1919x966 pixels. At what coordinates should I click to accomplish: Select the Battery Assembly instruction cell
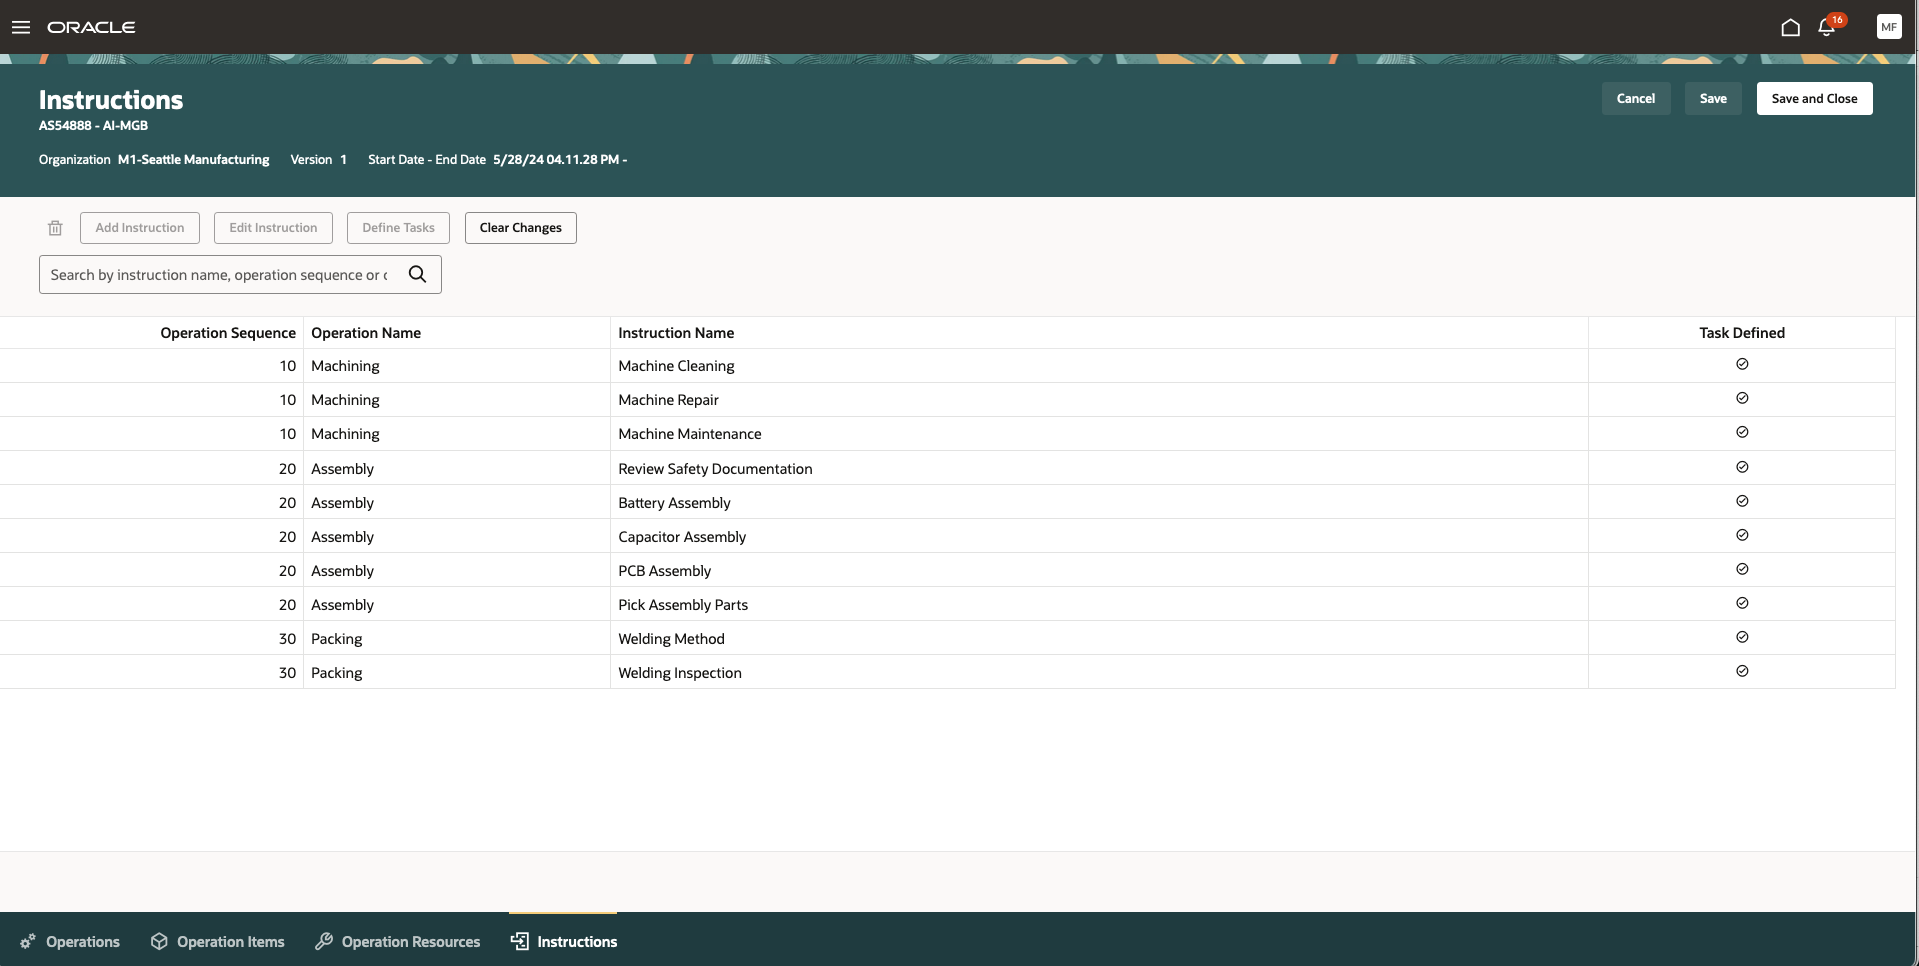(1099, 503)
